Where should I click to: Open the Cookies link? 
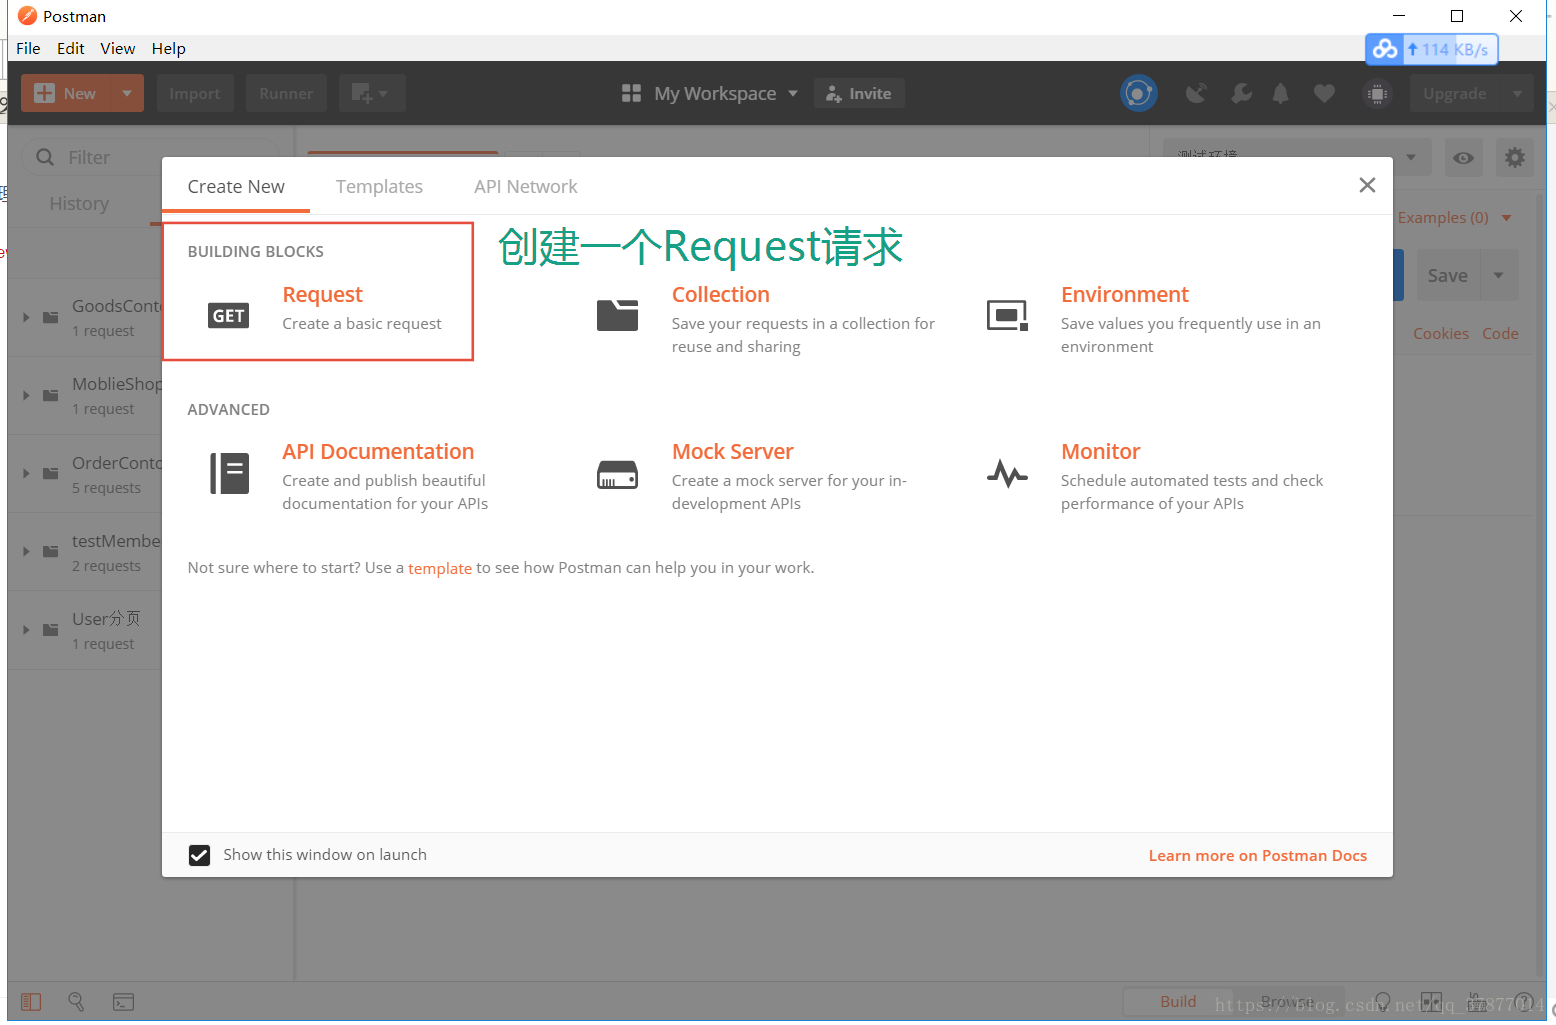1440,333
